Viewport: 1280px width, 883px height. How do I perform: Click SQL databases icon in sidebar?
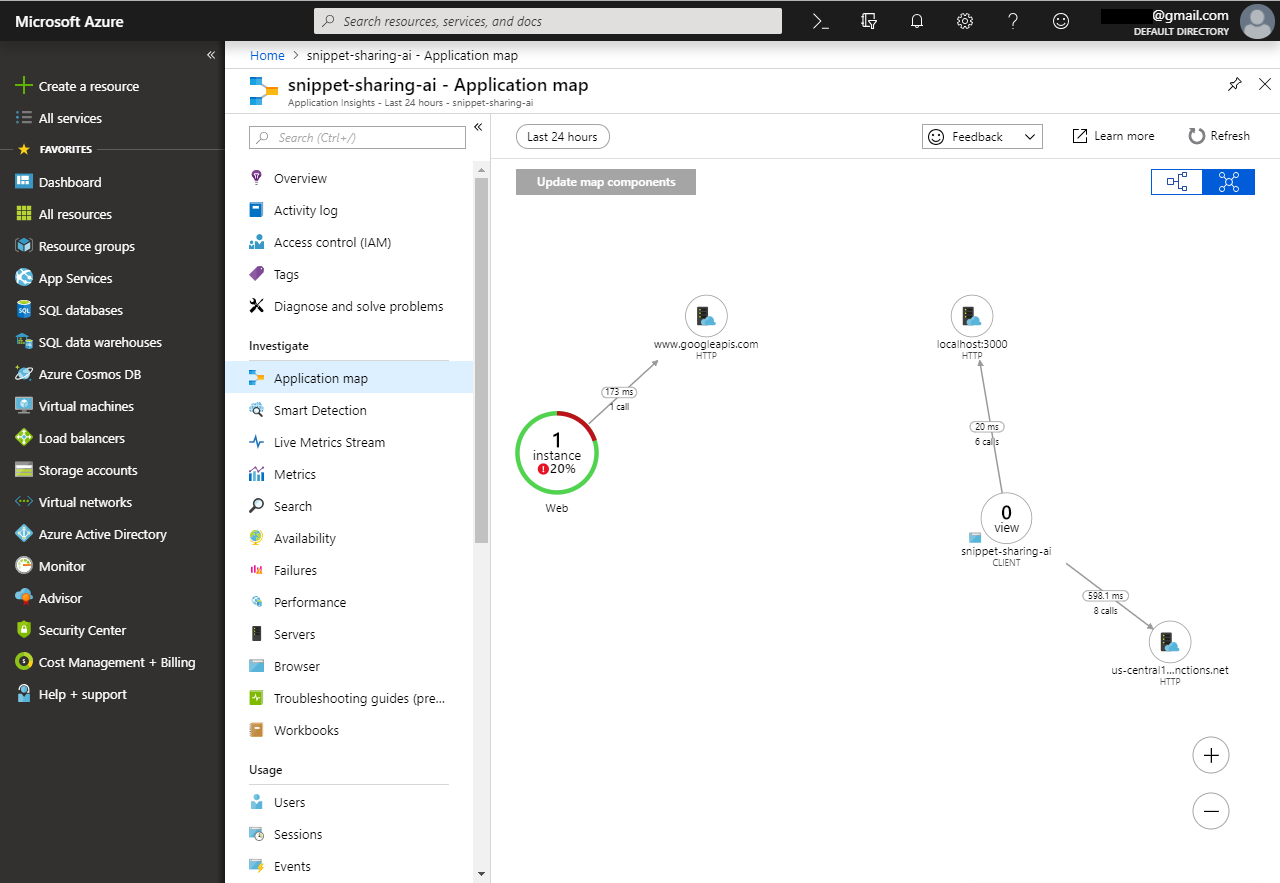(x=24, y=310)
